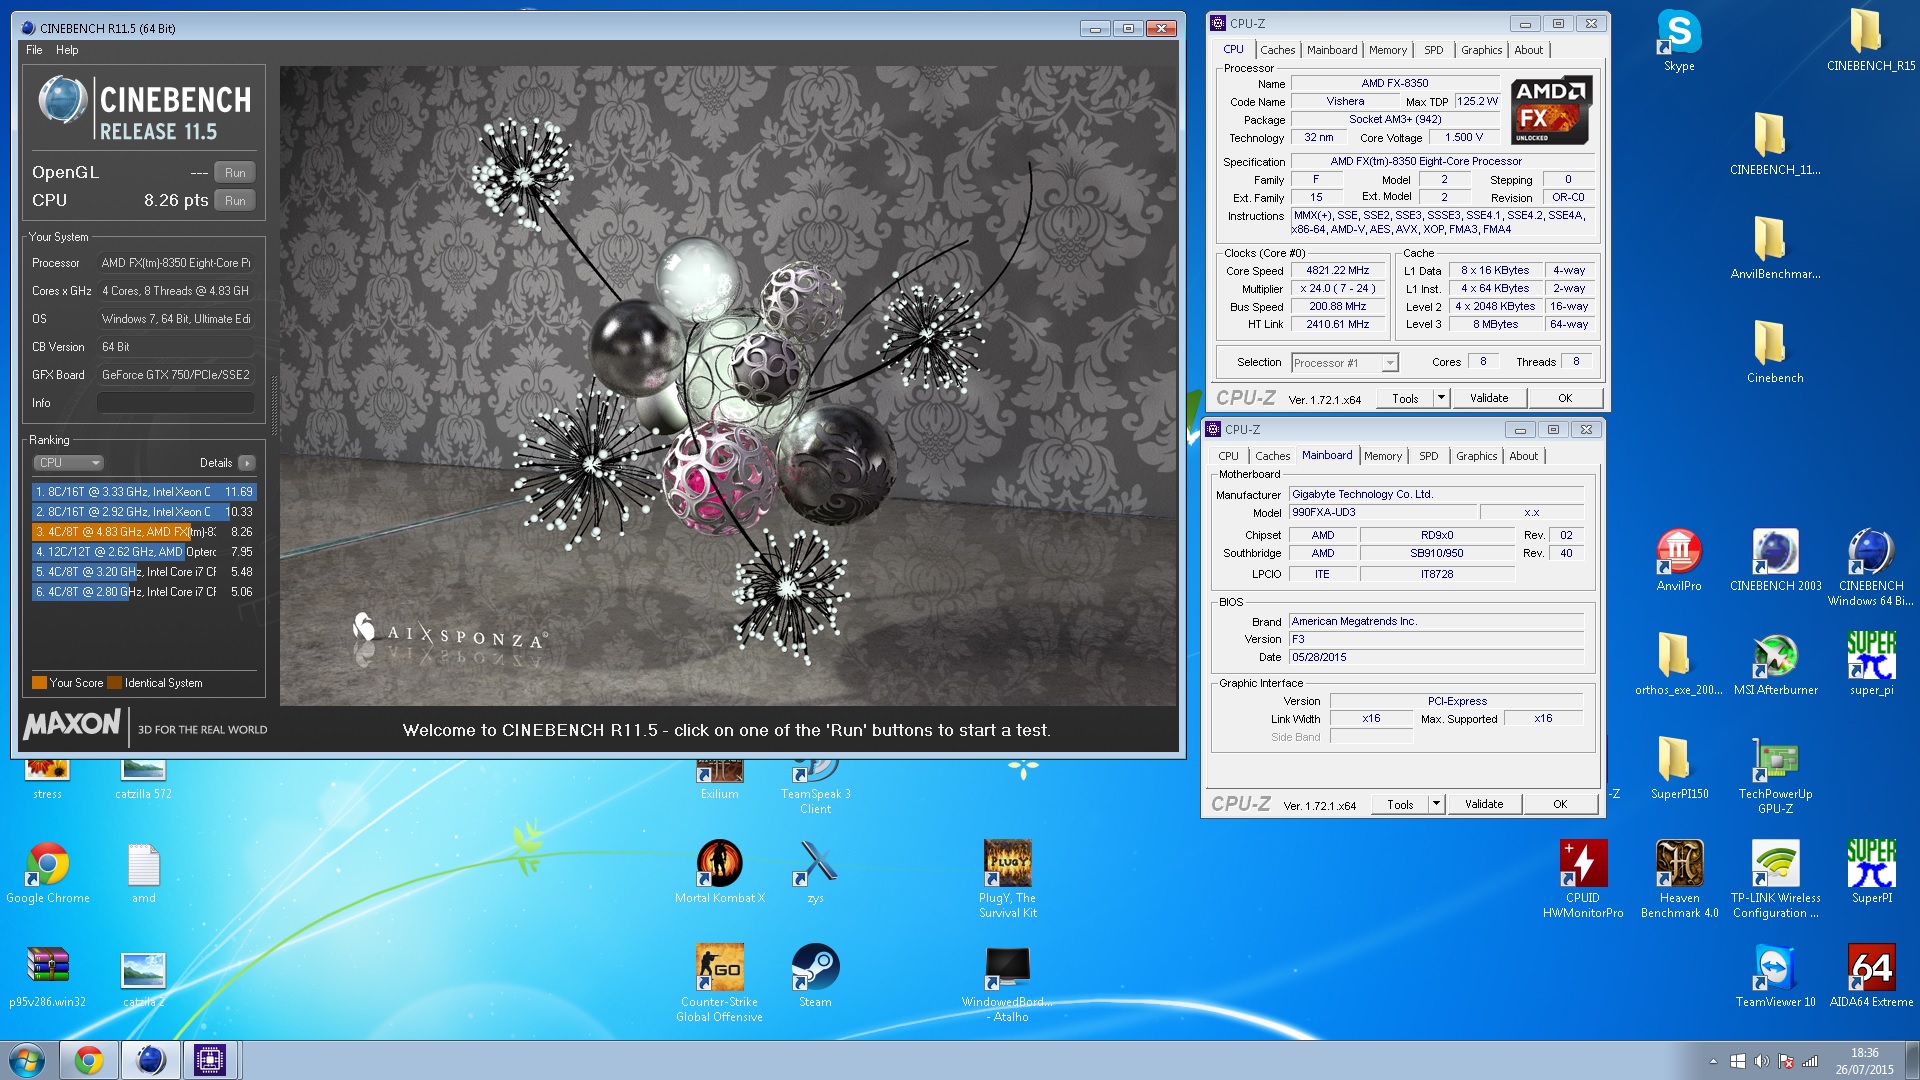Select the Intel Core i7 5.48 ranking row

pyautogui.click(x=145, y=572)
